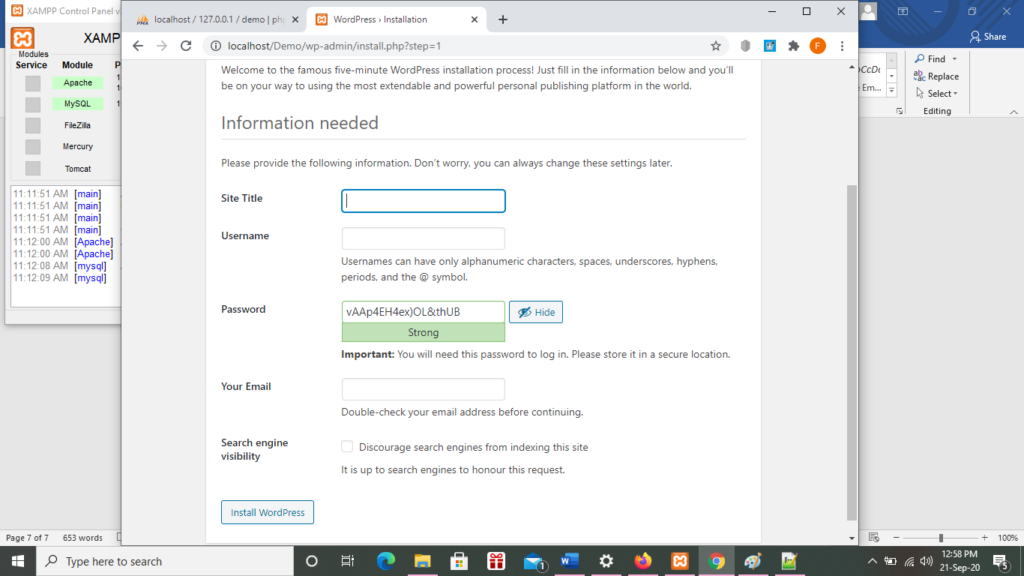The image size is (1024, 576).
Task: Show hidden system tray icons
Action: [x=872, y=561]
